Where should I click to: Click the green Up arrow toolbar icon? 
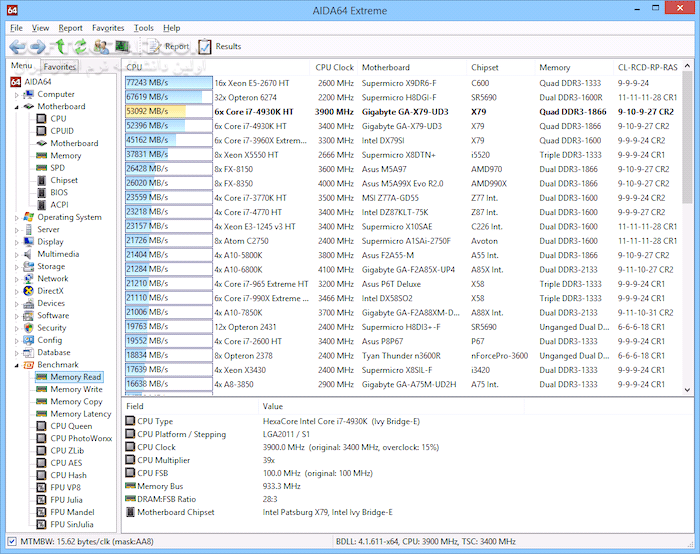click(x=61, y=46)
